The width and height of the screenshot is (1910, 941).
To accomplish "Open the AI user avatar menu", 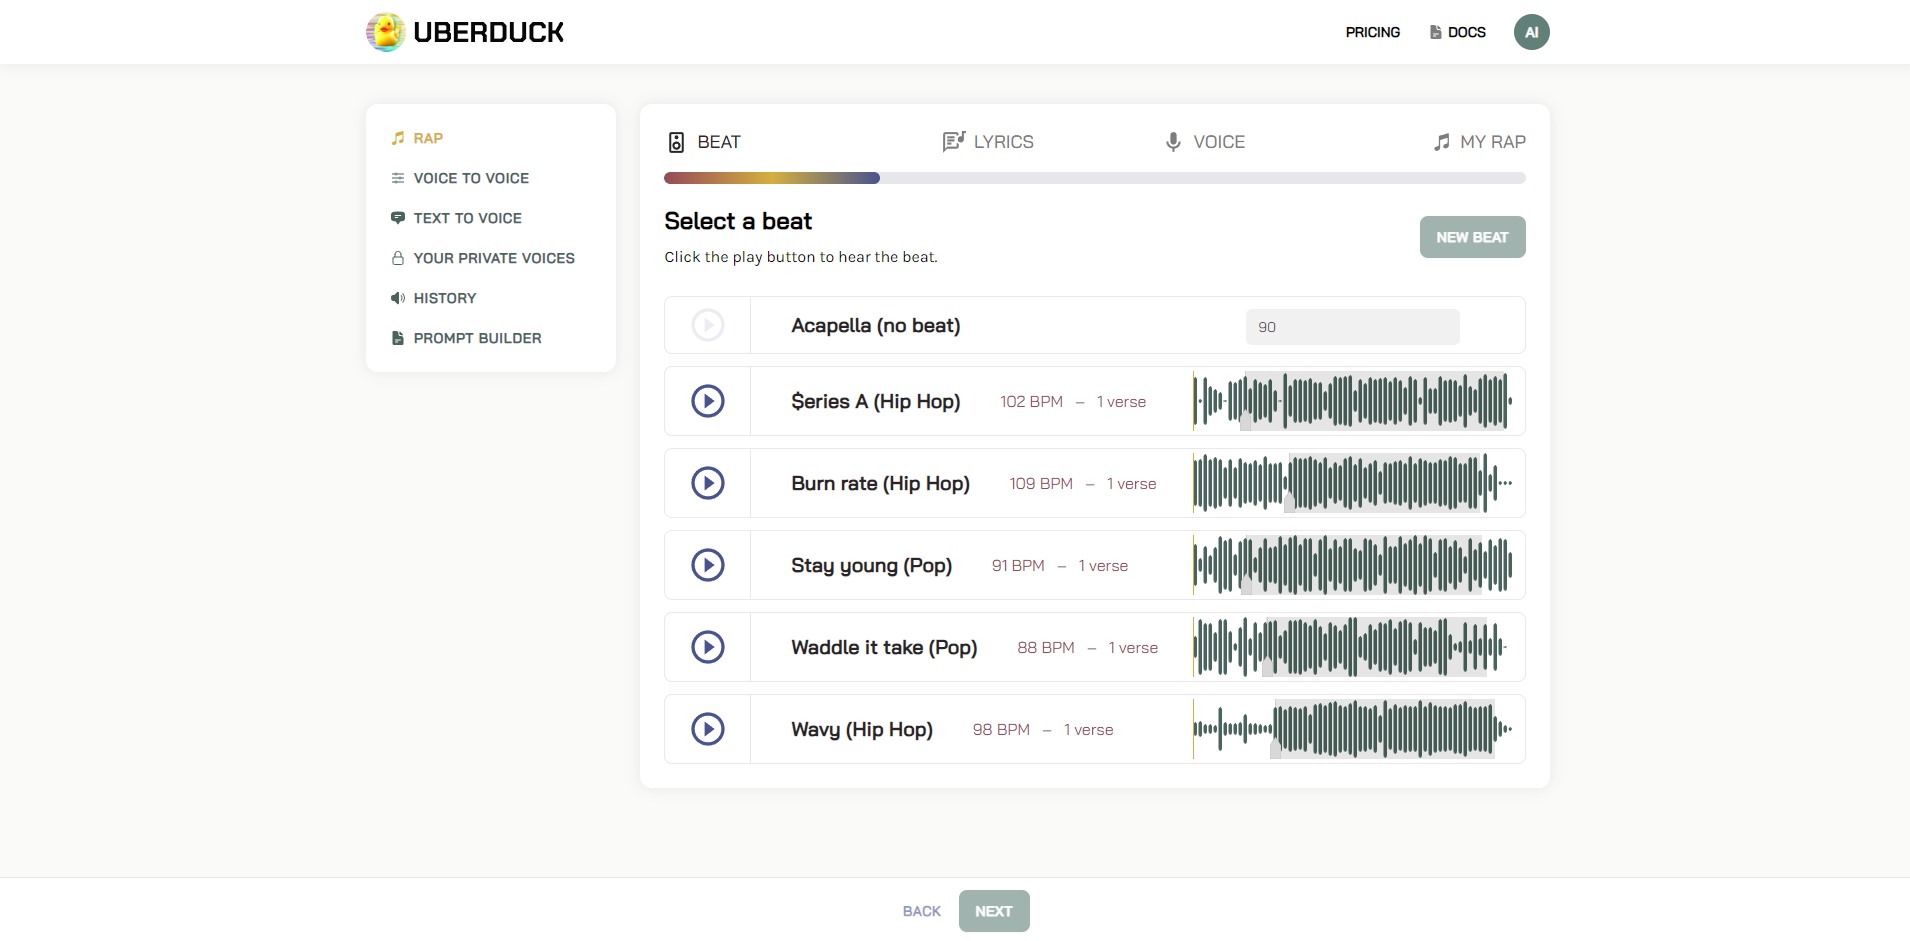I will click(1531, 32).
